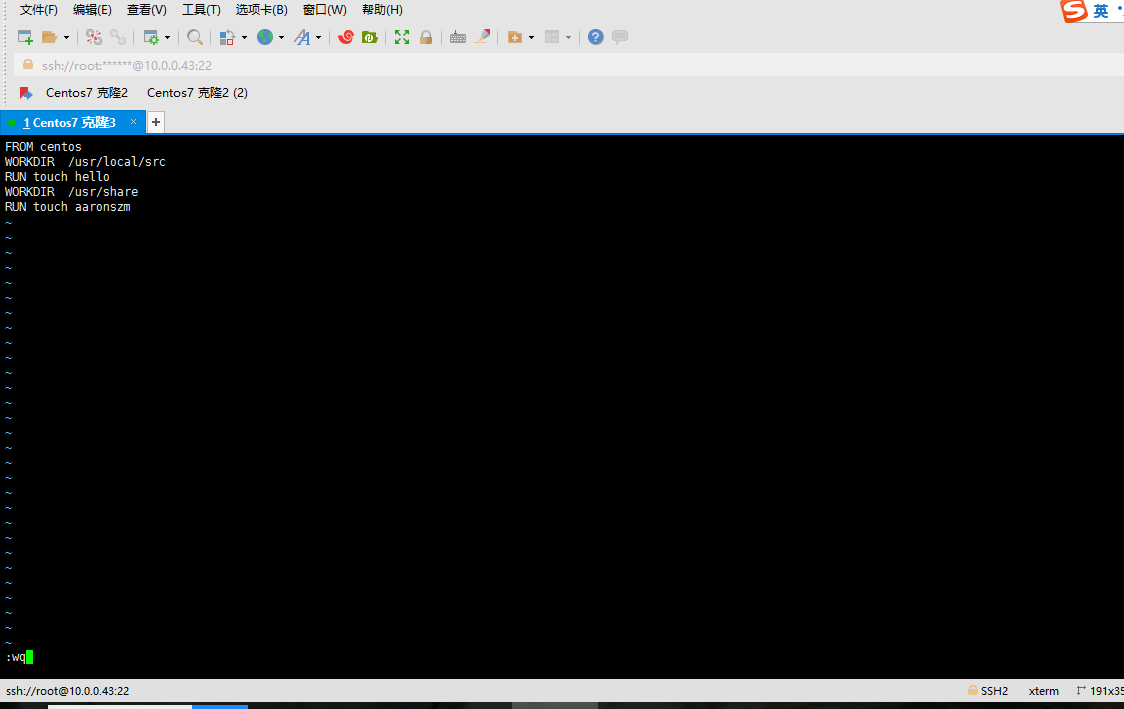The height and width of the screenshot is (709, 1124).
Task: Click the color scheme icon
Action: pyautogui.click(x=227, y=37)
